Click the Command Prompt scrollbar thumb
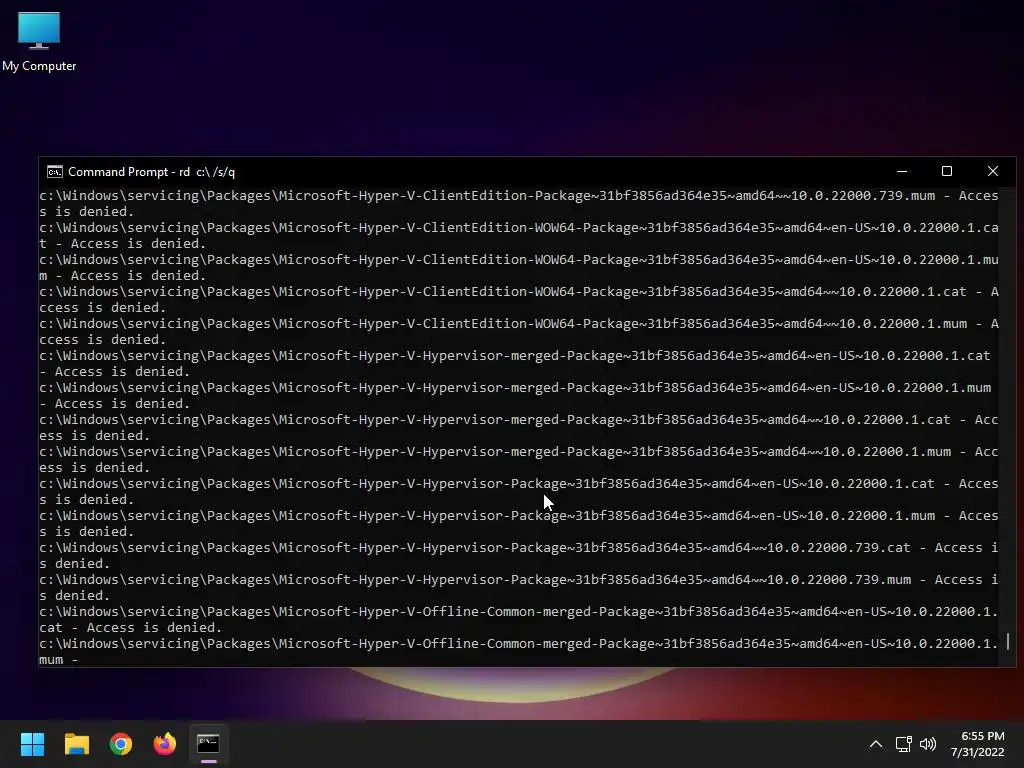This screenshot has width=1024, height=768. coord(1008,641)
